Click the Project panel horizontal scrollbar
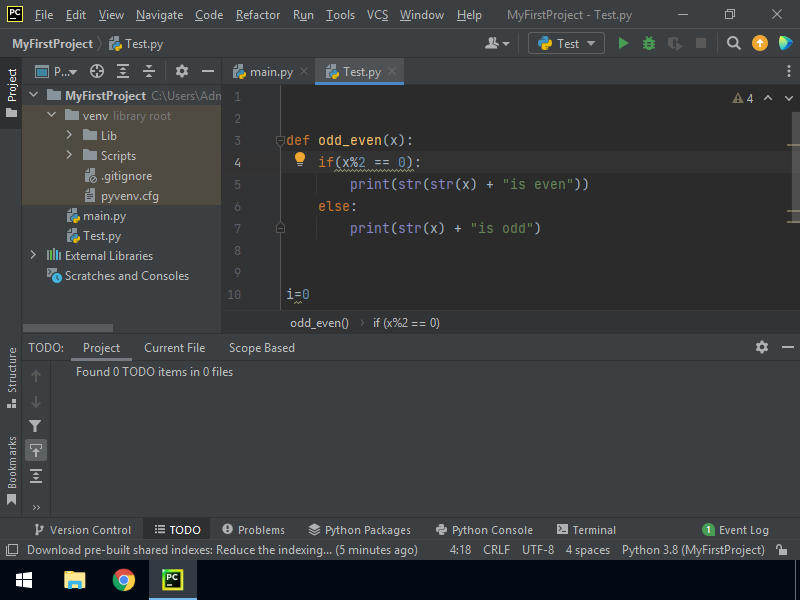800x600 pixels. pyautogui.click(x=68, y=327)
